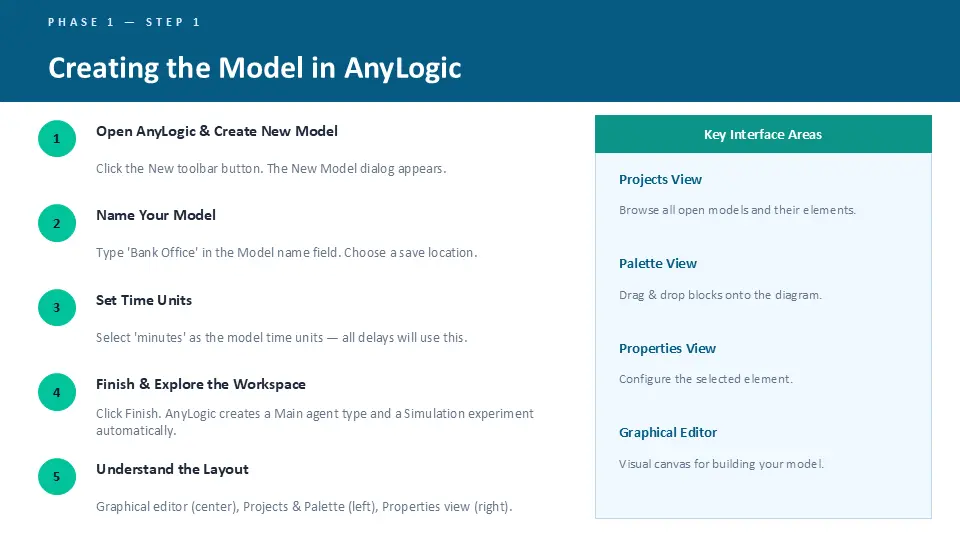Select 'Finish & Explore the Workspace' heading
Screen dimensions: 960x540
(x=201, y=384)
